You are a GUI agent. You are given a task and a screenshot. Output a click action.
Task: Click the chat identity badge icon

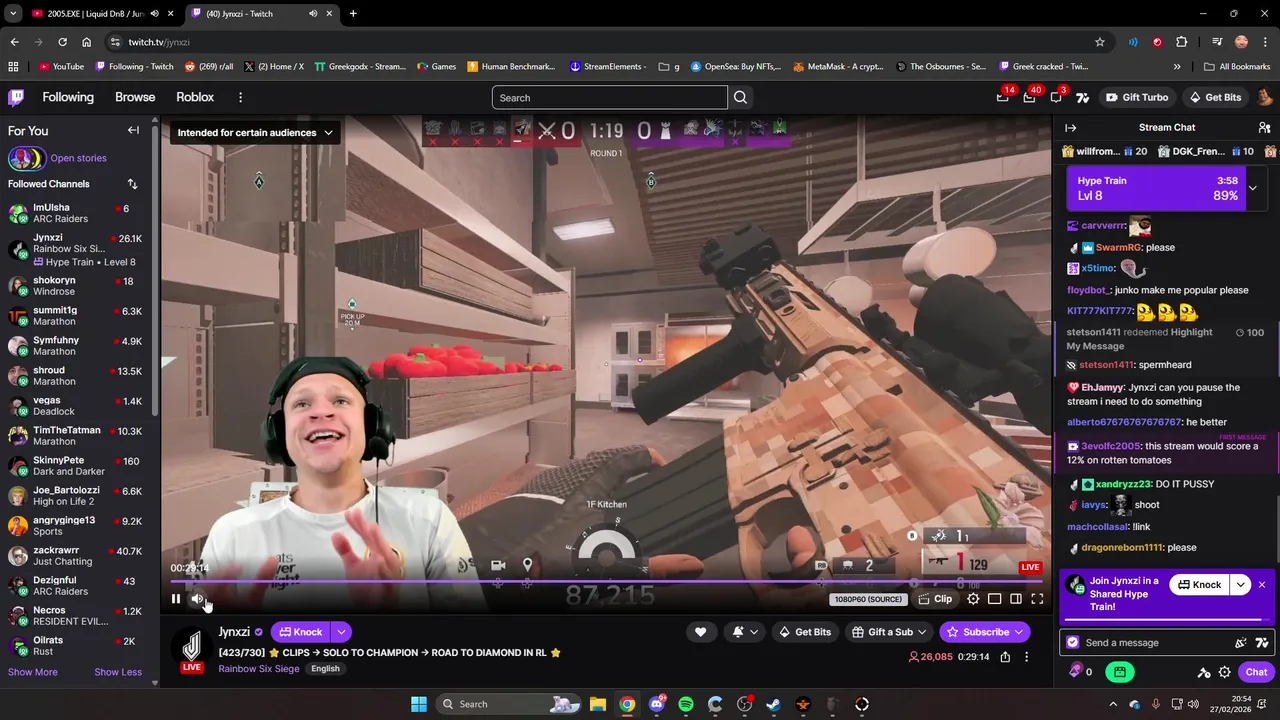1073,643
